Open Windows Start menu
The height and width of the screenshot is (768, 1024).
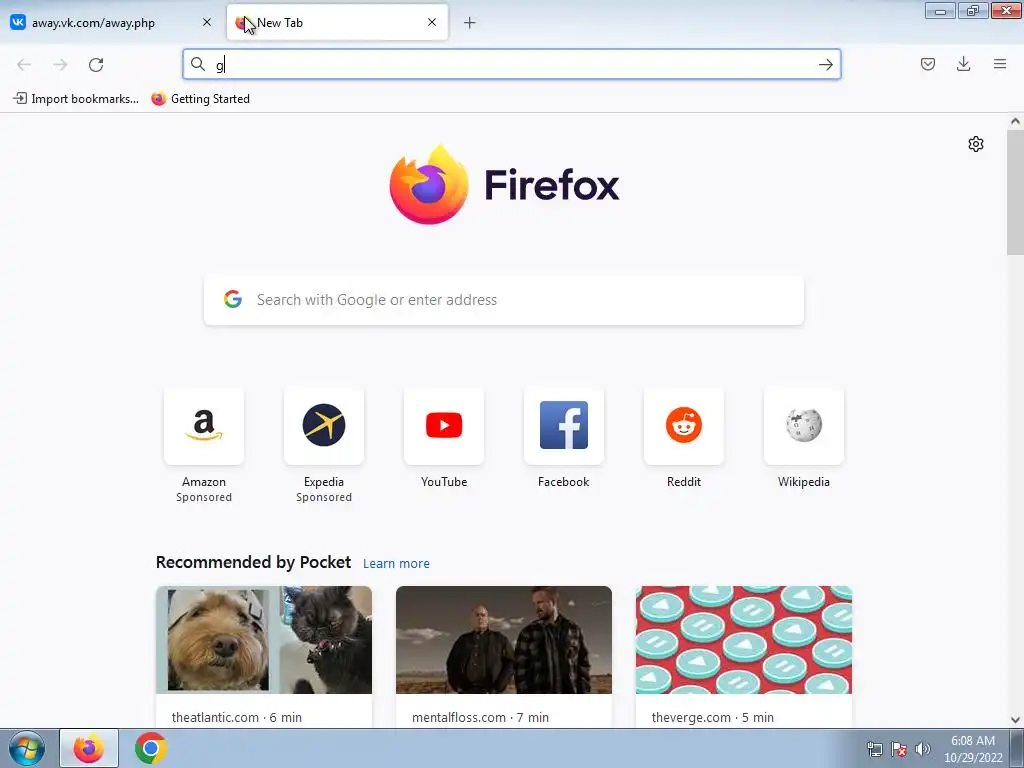pyautogui.click(x=27, y=748)
